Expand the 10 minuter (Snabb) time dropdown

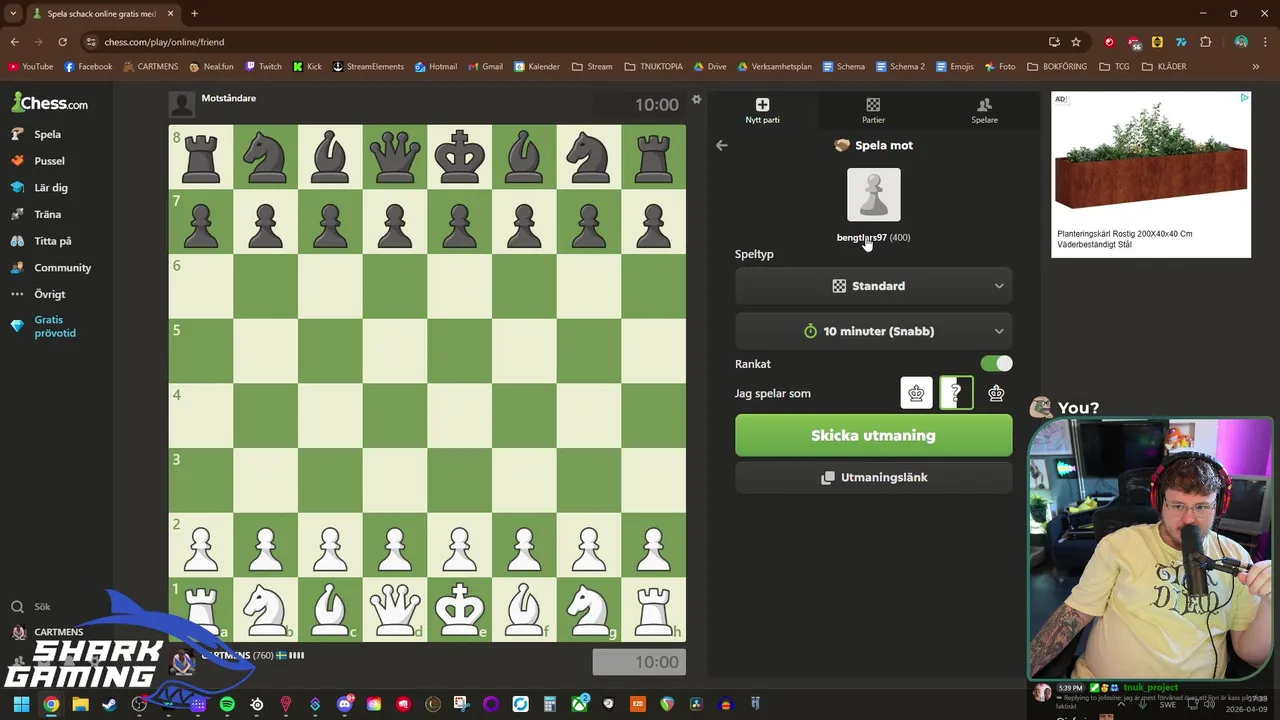[873, 331]
